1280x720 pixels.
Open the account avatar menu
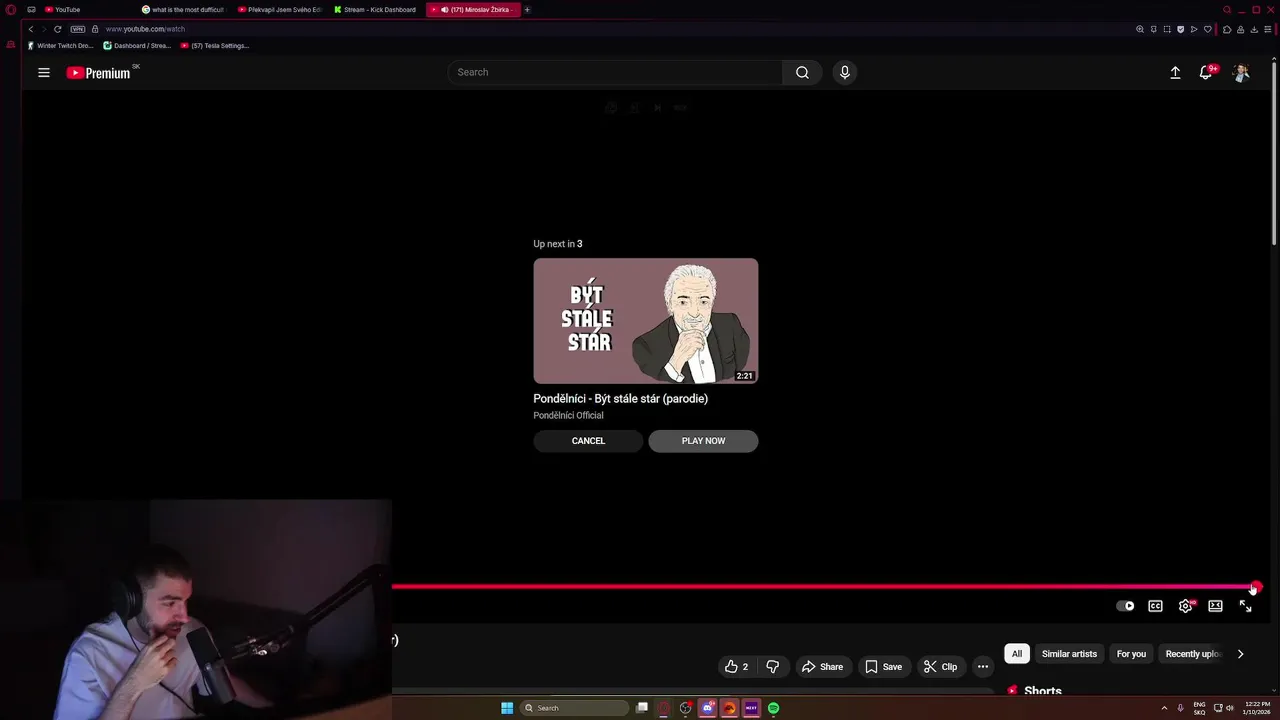point(1241,72)
